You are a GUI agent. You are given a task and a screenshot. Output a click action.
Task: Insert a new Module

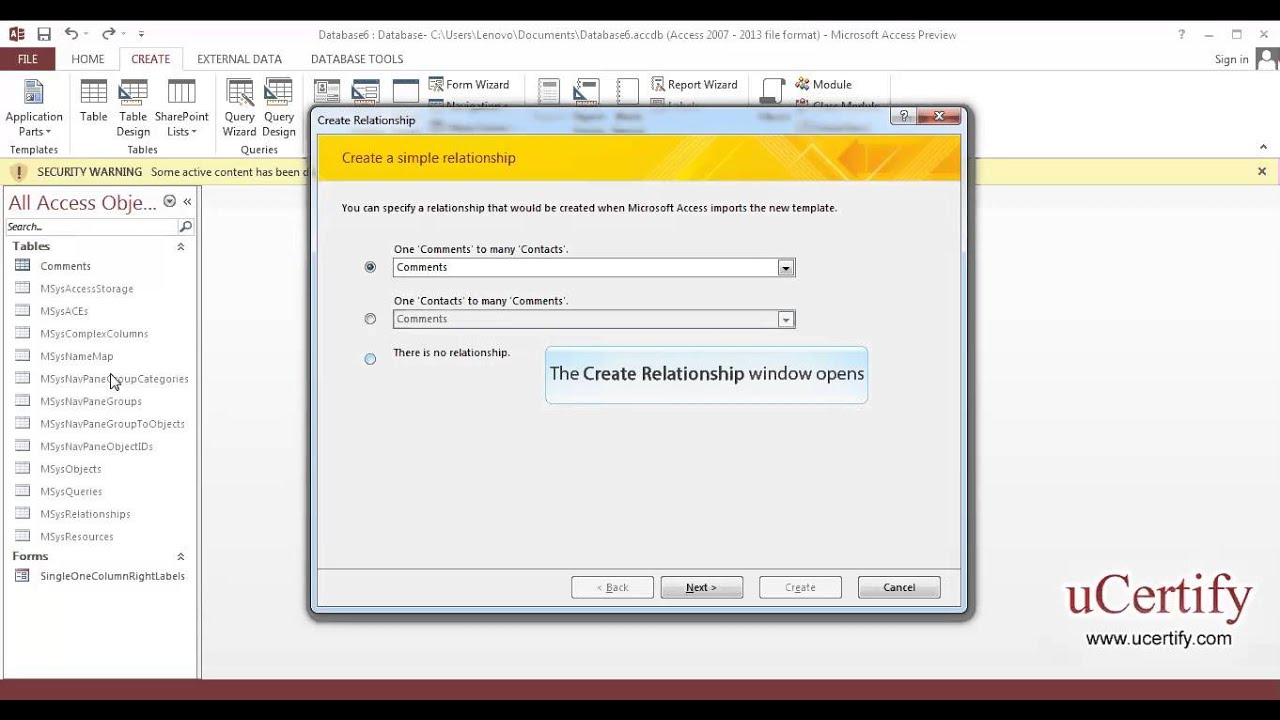(x=822, y=85)
